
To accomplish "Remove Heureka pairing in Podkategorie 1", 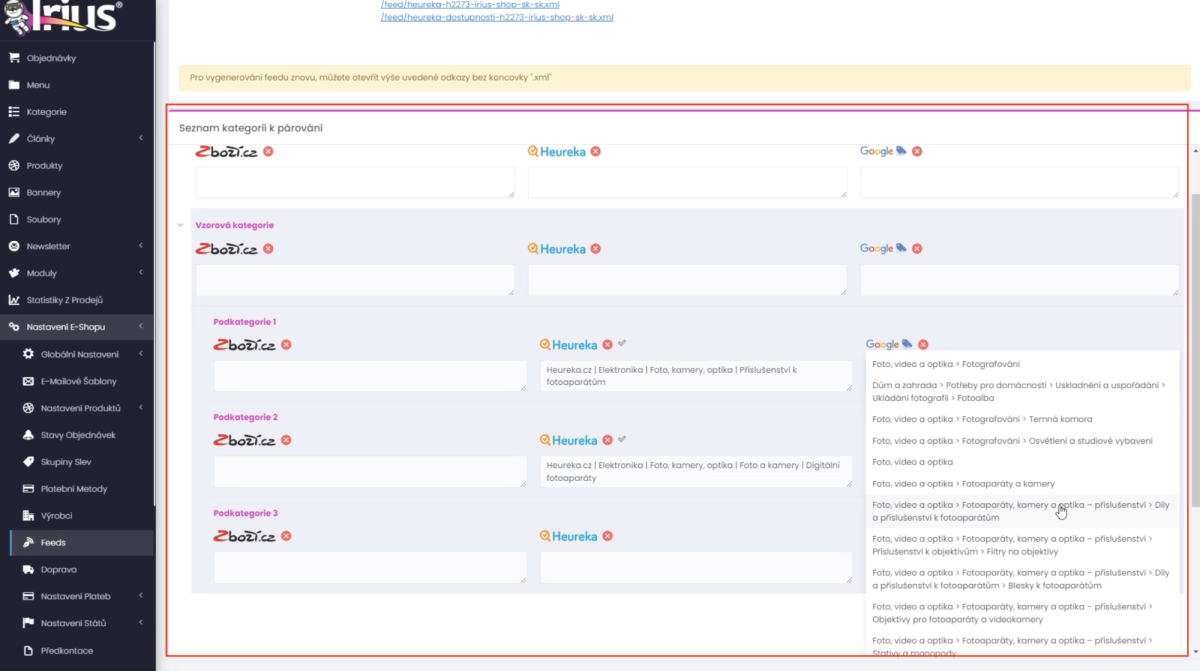I will (x=607, y=345).
